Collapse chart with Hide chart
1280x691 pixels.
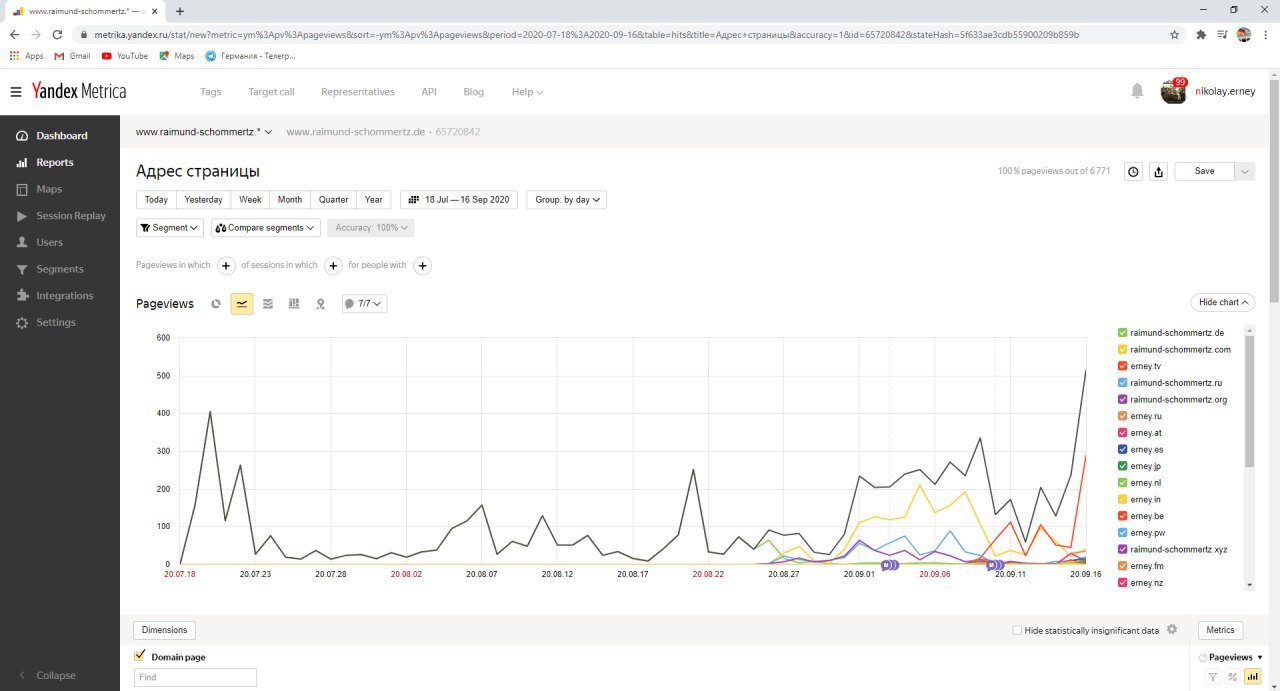click(x=1222, y=302)
